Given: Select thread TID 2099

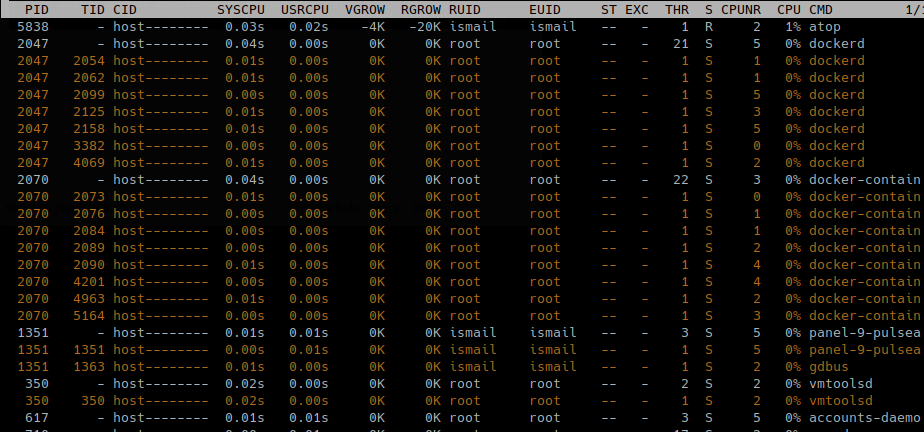Looking at the screenshot, I should (88, 95).
